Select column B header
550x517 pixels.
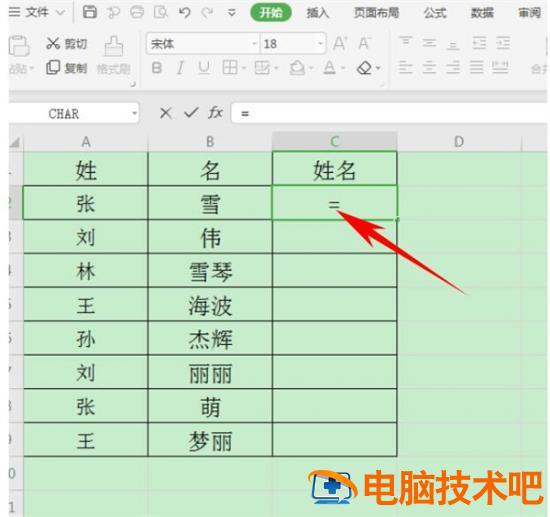[210, 142]
